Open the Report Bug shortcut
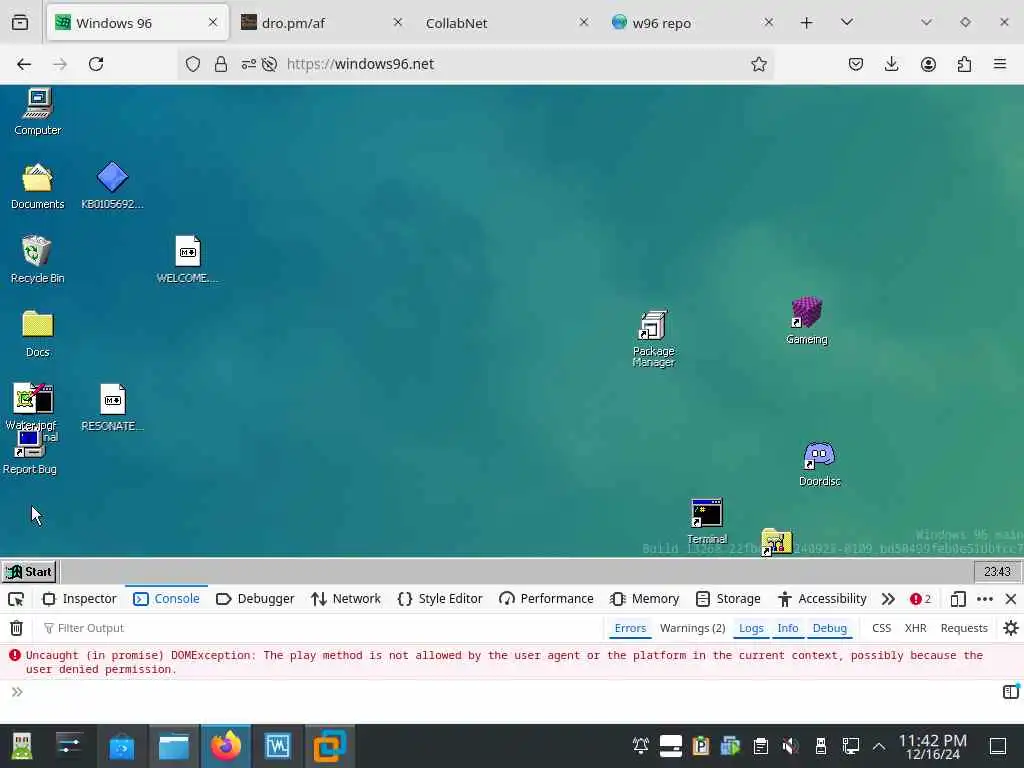Viewport: 1024px width, 768px height. [x=29, y=452]
